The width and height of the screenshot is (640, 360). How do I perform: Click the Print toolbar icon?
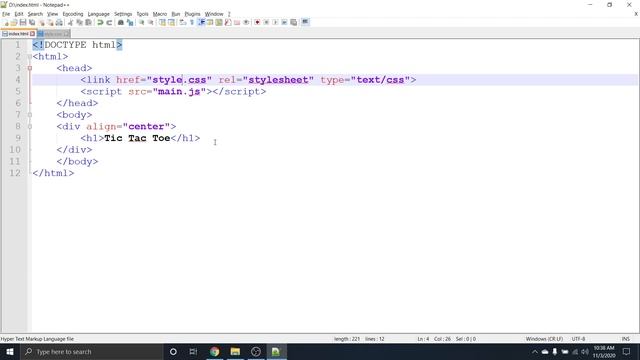pyautogui.click(x=59, y=22)
